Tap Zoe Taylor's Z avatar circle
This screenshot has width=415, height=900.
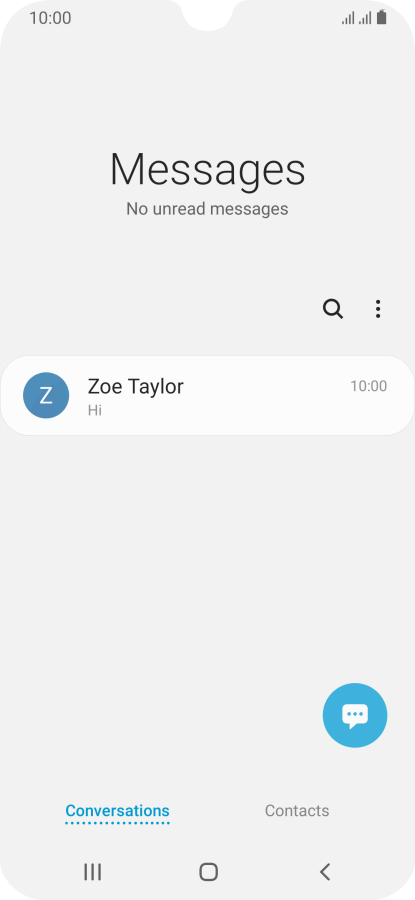pyautogui.click(x=46, y=395)
